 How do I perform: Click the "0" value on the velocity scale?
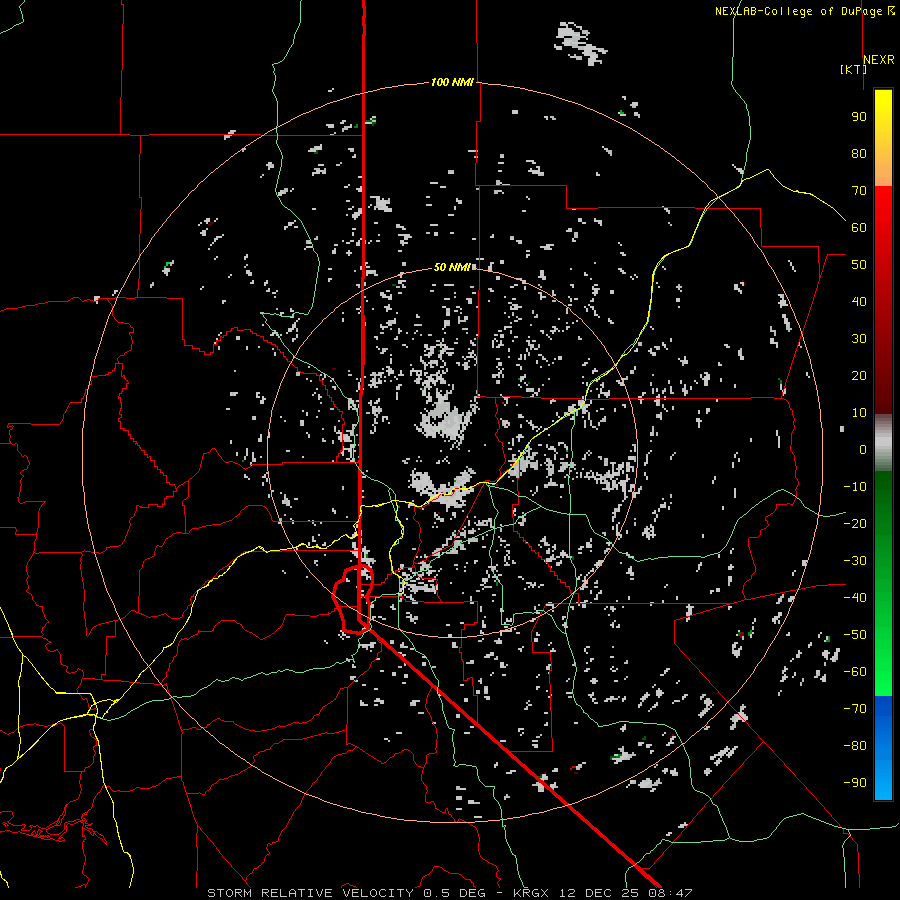pos(863,449)
